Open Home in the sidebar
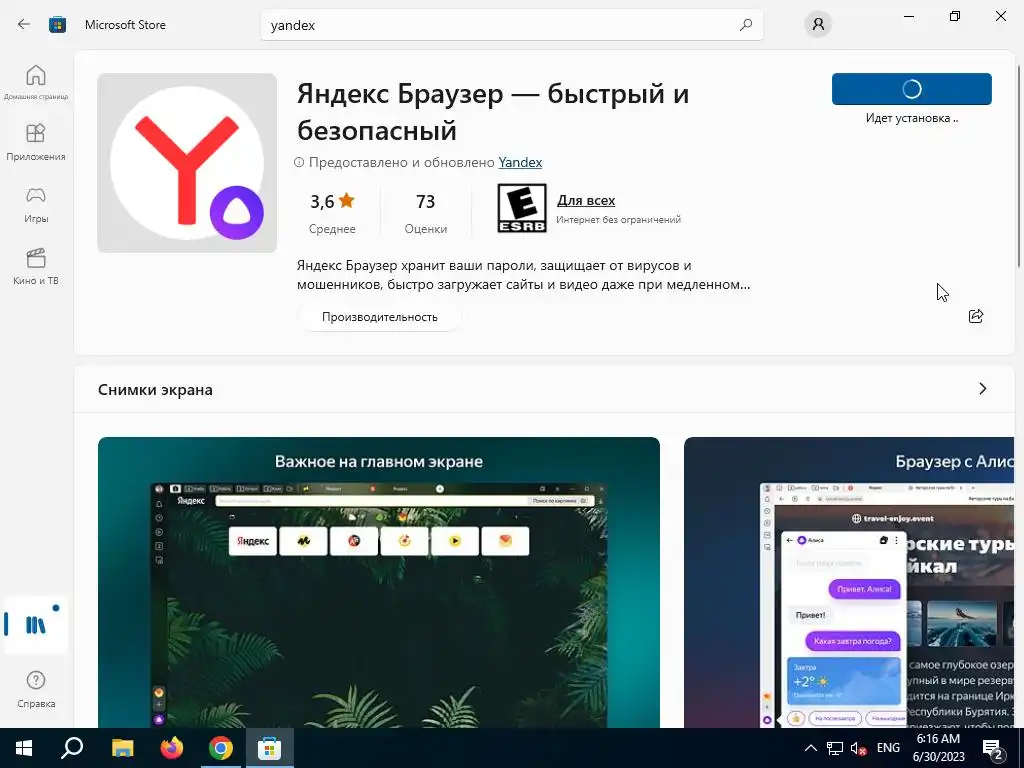Screen dimensions: 1024x768 point(36,82)
